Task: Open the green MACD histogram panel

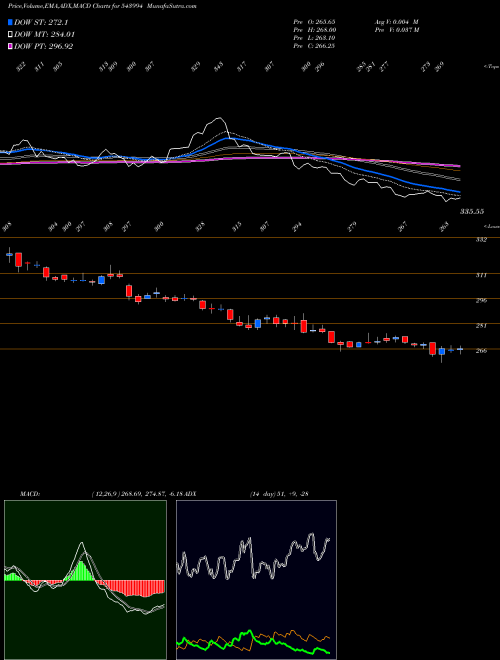Action: (85, 580)
